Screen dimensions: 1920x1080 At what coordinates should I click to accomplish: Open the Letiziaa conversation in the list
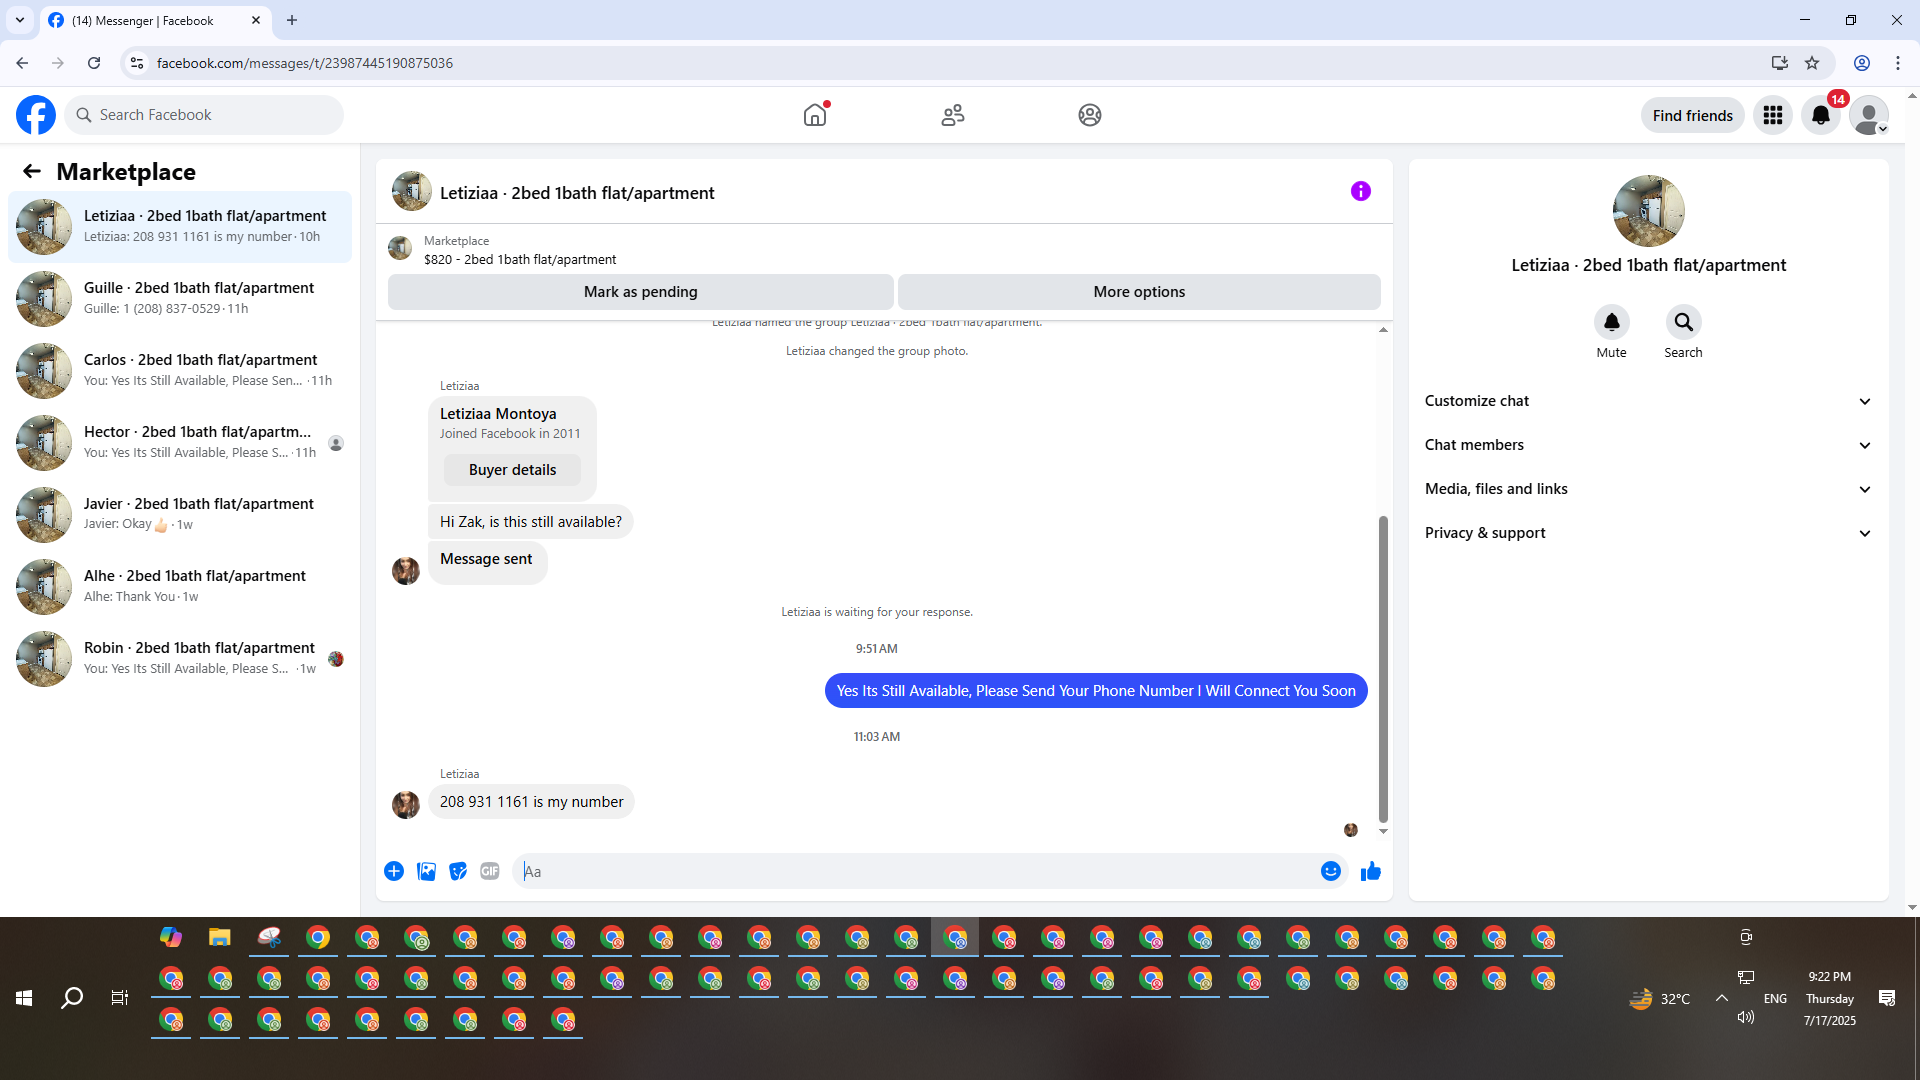180,227
